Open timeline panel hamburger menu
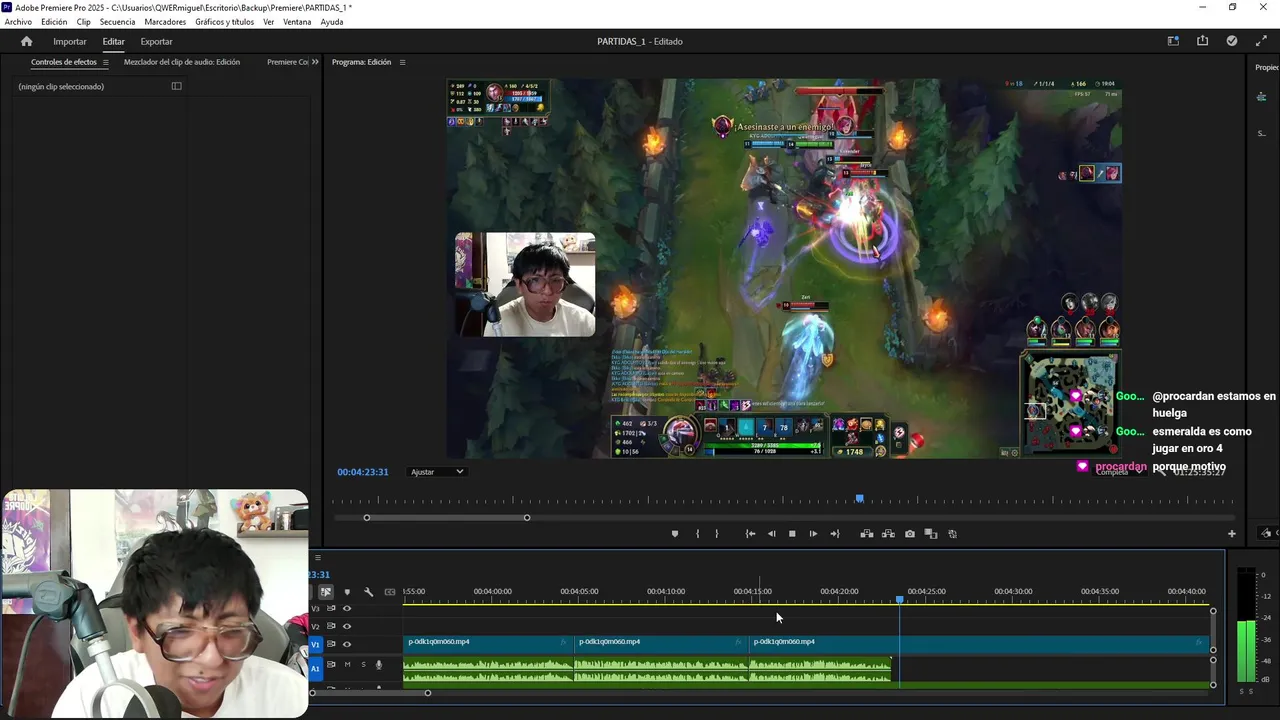1280x720 pixels. tap(318, 558)
